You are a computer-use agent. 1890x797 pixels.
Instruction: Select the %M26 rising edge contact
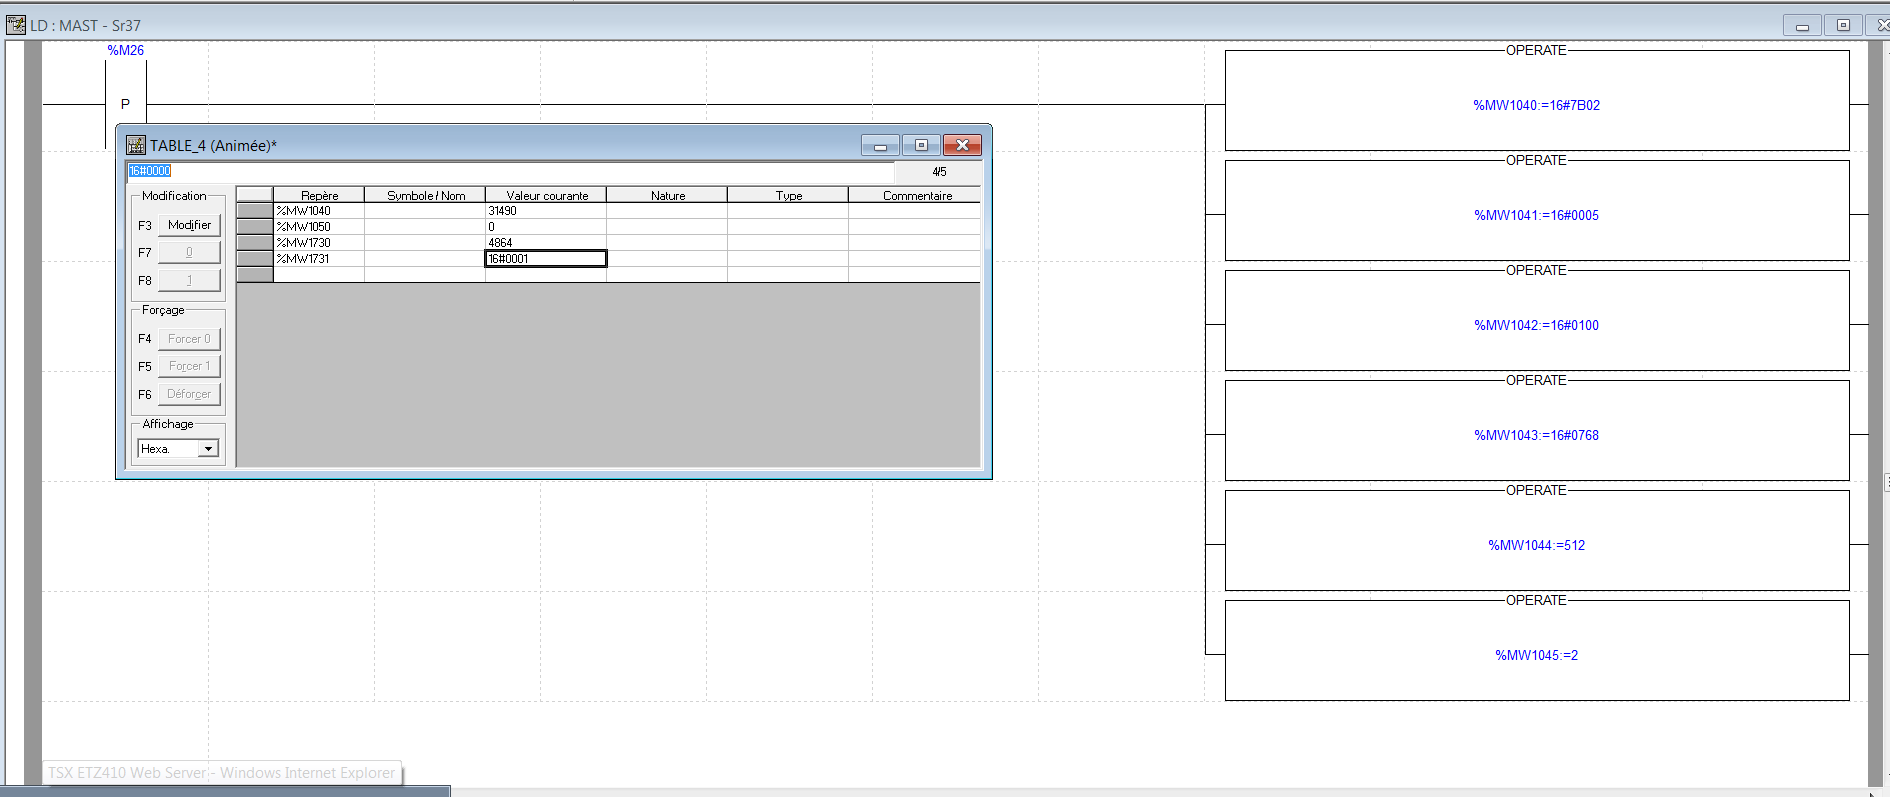[126, 104]
